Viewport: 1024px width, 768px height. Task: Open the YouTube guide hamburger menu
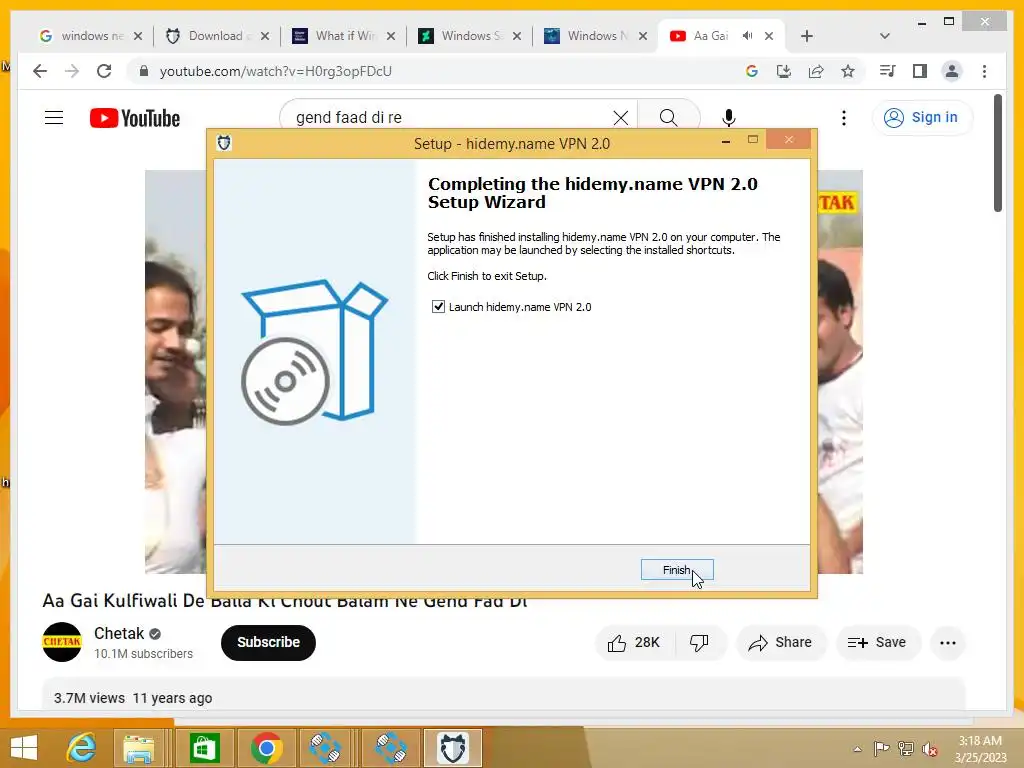(54, 118)
